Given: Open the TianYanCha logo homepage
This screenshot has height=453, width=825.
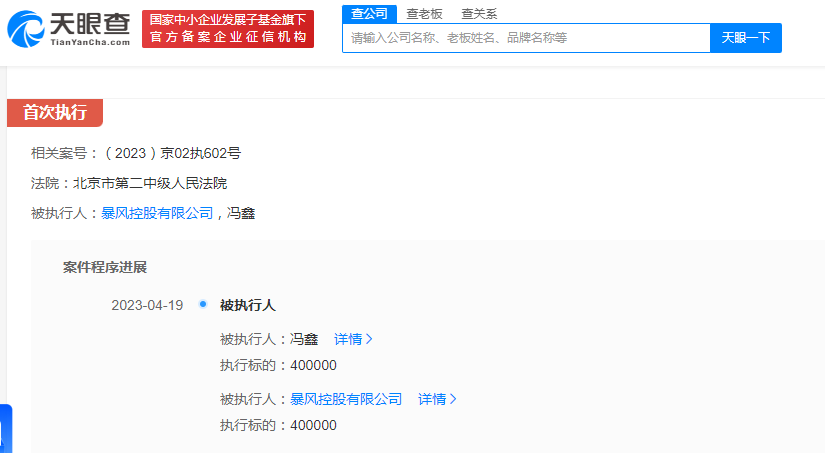Looking at the screenshot, I should point(68,29).
